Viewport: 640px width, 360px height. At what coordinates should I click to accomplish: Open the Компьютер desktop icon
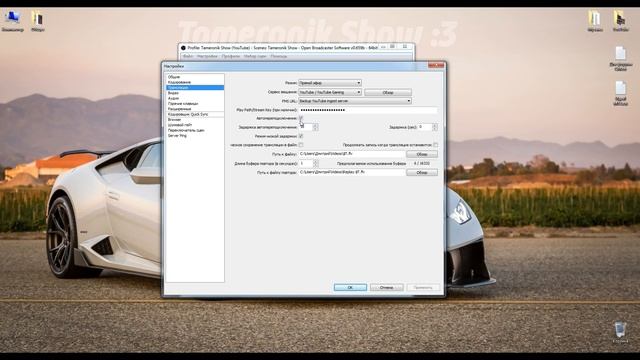coord(12,21)
